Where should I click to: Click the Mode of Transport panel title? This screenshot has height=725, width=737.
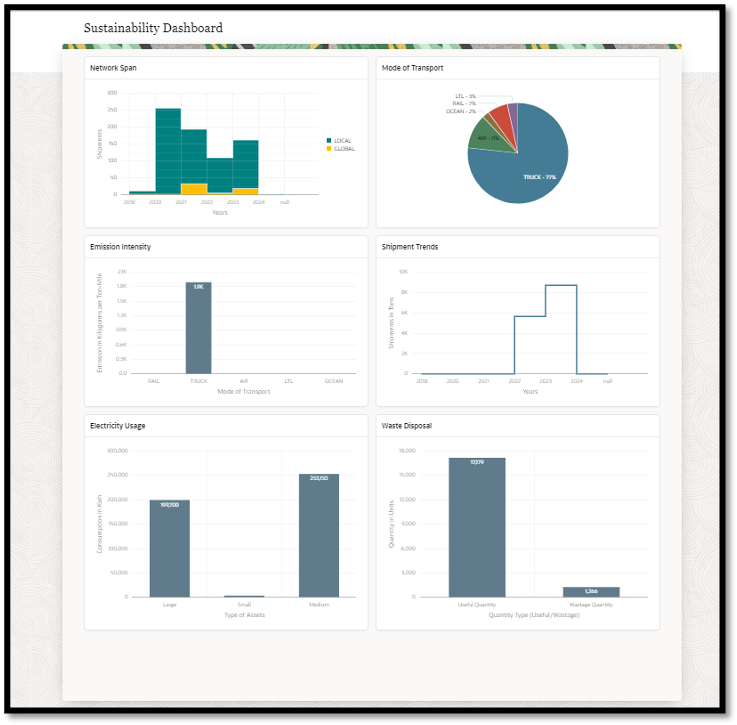click(412, 68)
